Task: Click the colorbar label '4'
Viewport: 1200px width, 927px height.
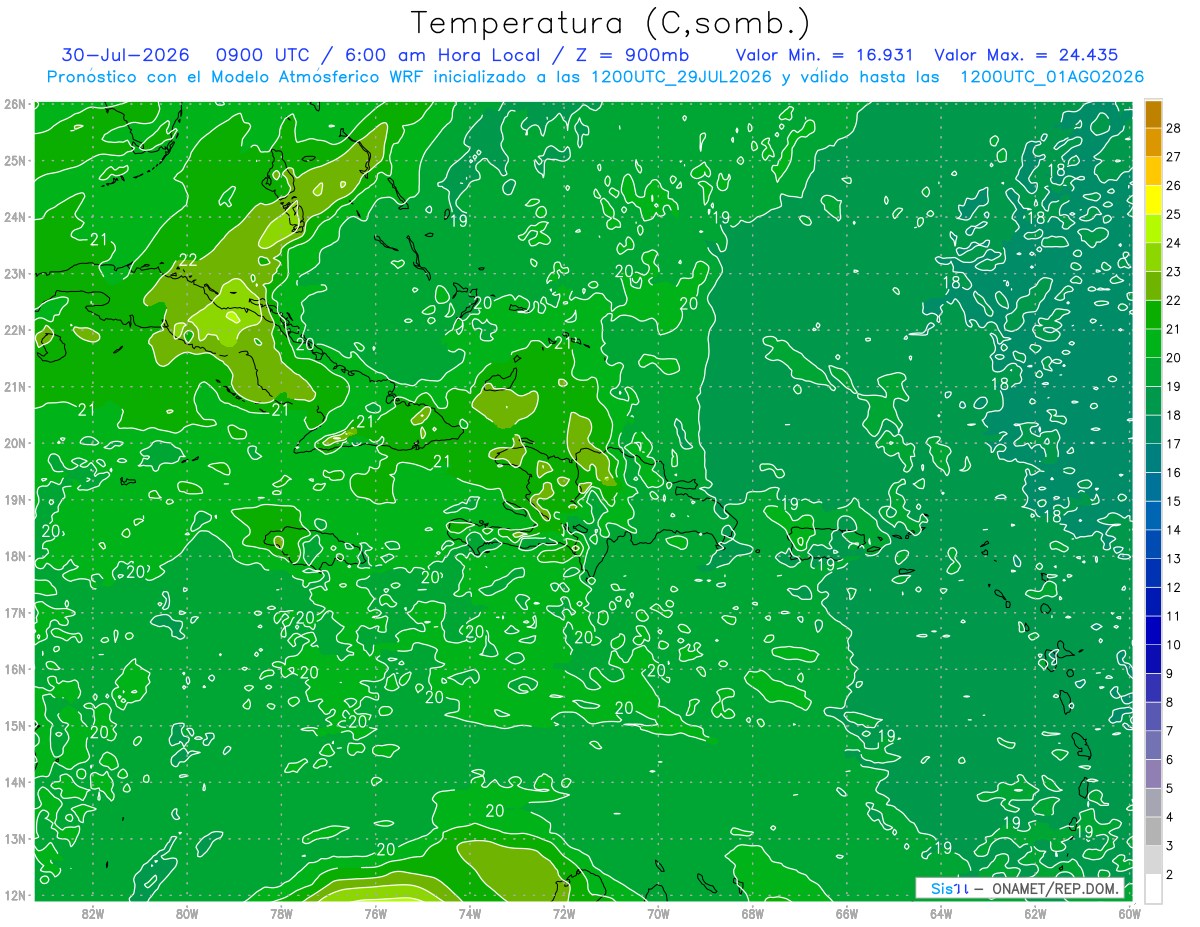Action: pyautogui.click(x=1170, y=817)
